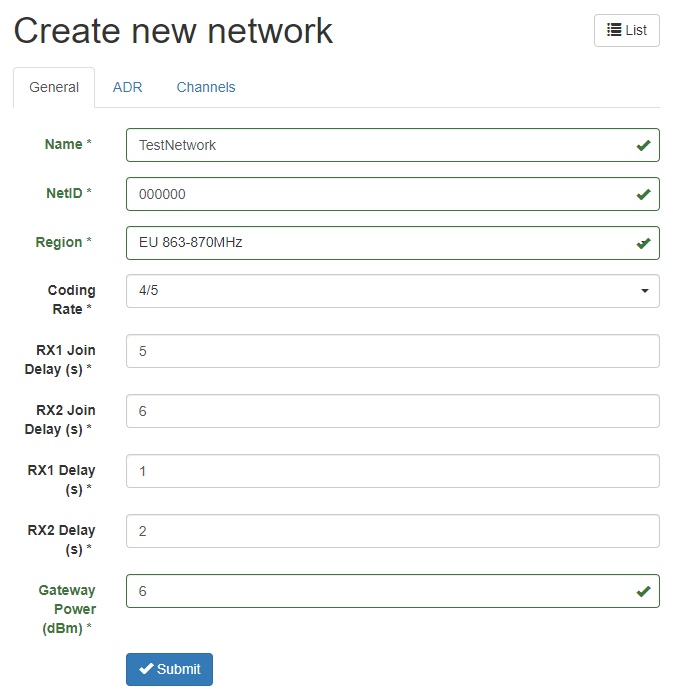
Task: Click the white checkmark icon on Submit
Action: pyautogui.click(x=146, y=669)
